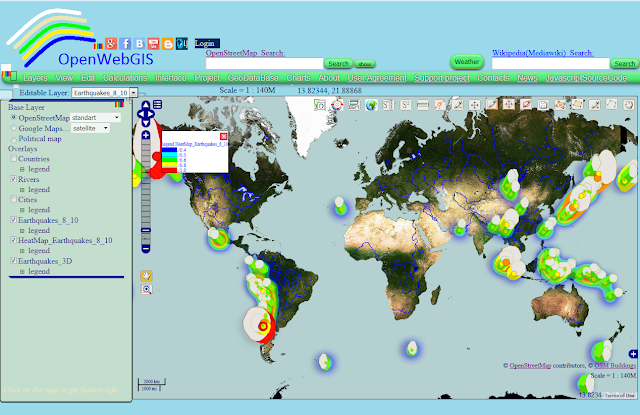Open the Editable Layer dropdown

pos(105,93)
